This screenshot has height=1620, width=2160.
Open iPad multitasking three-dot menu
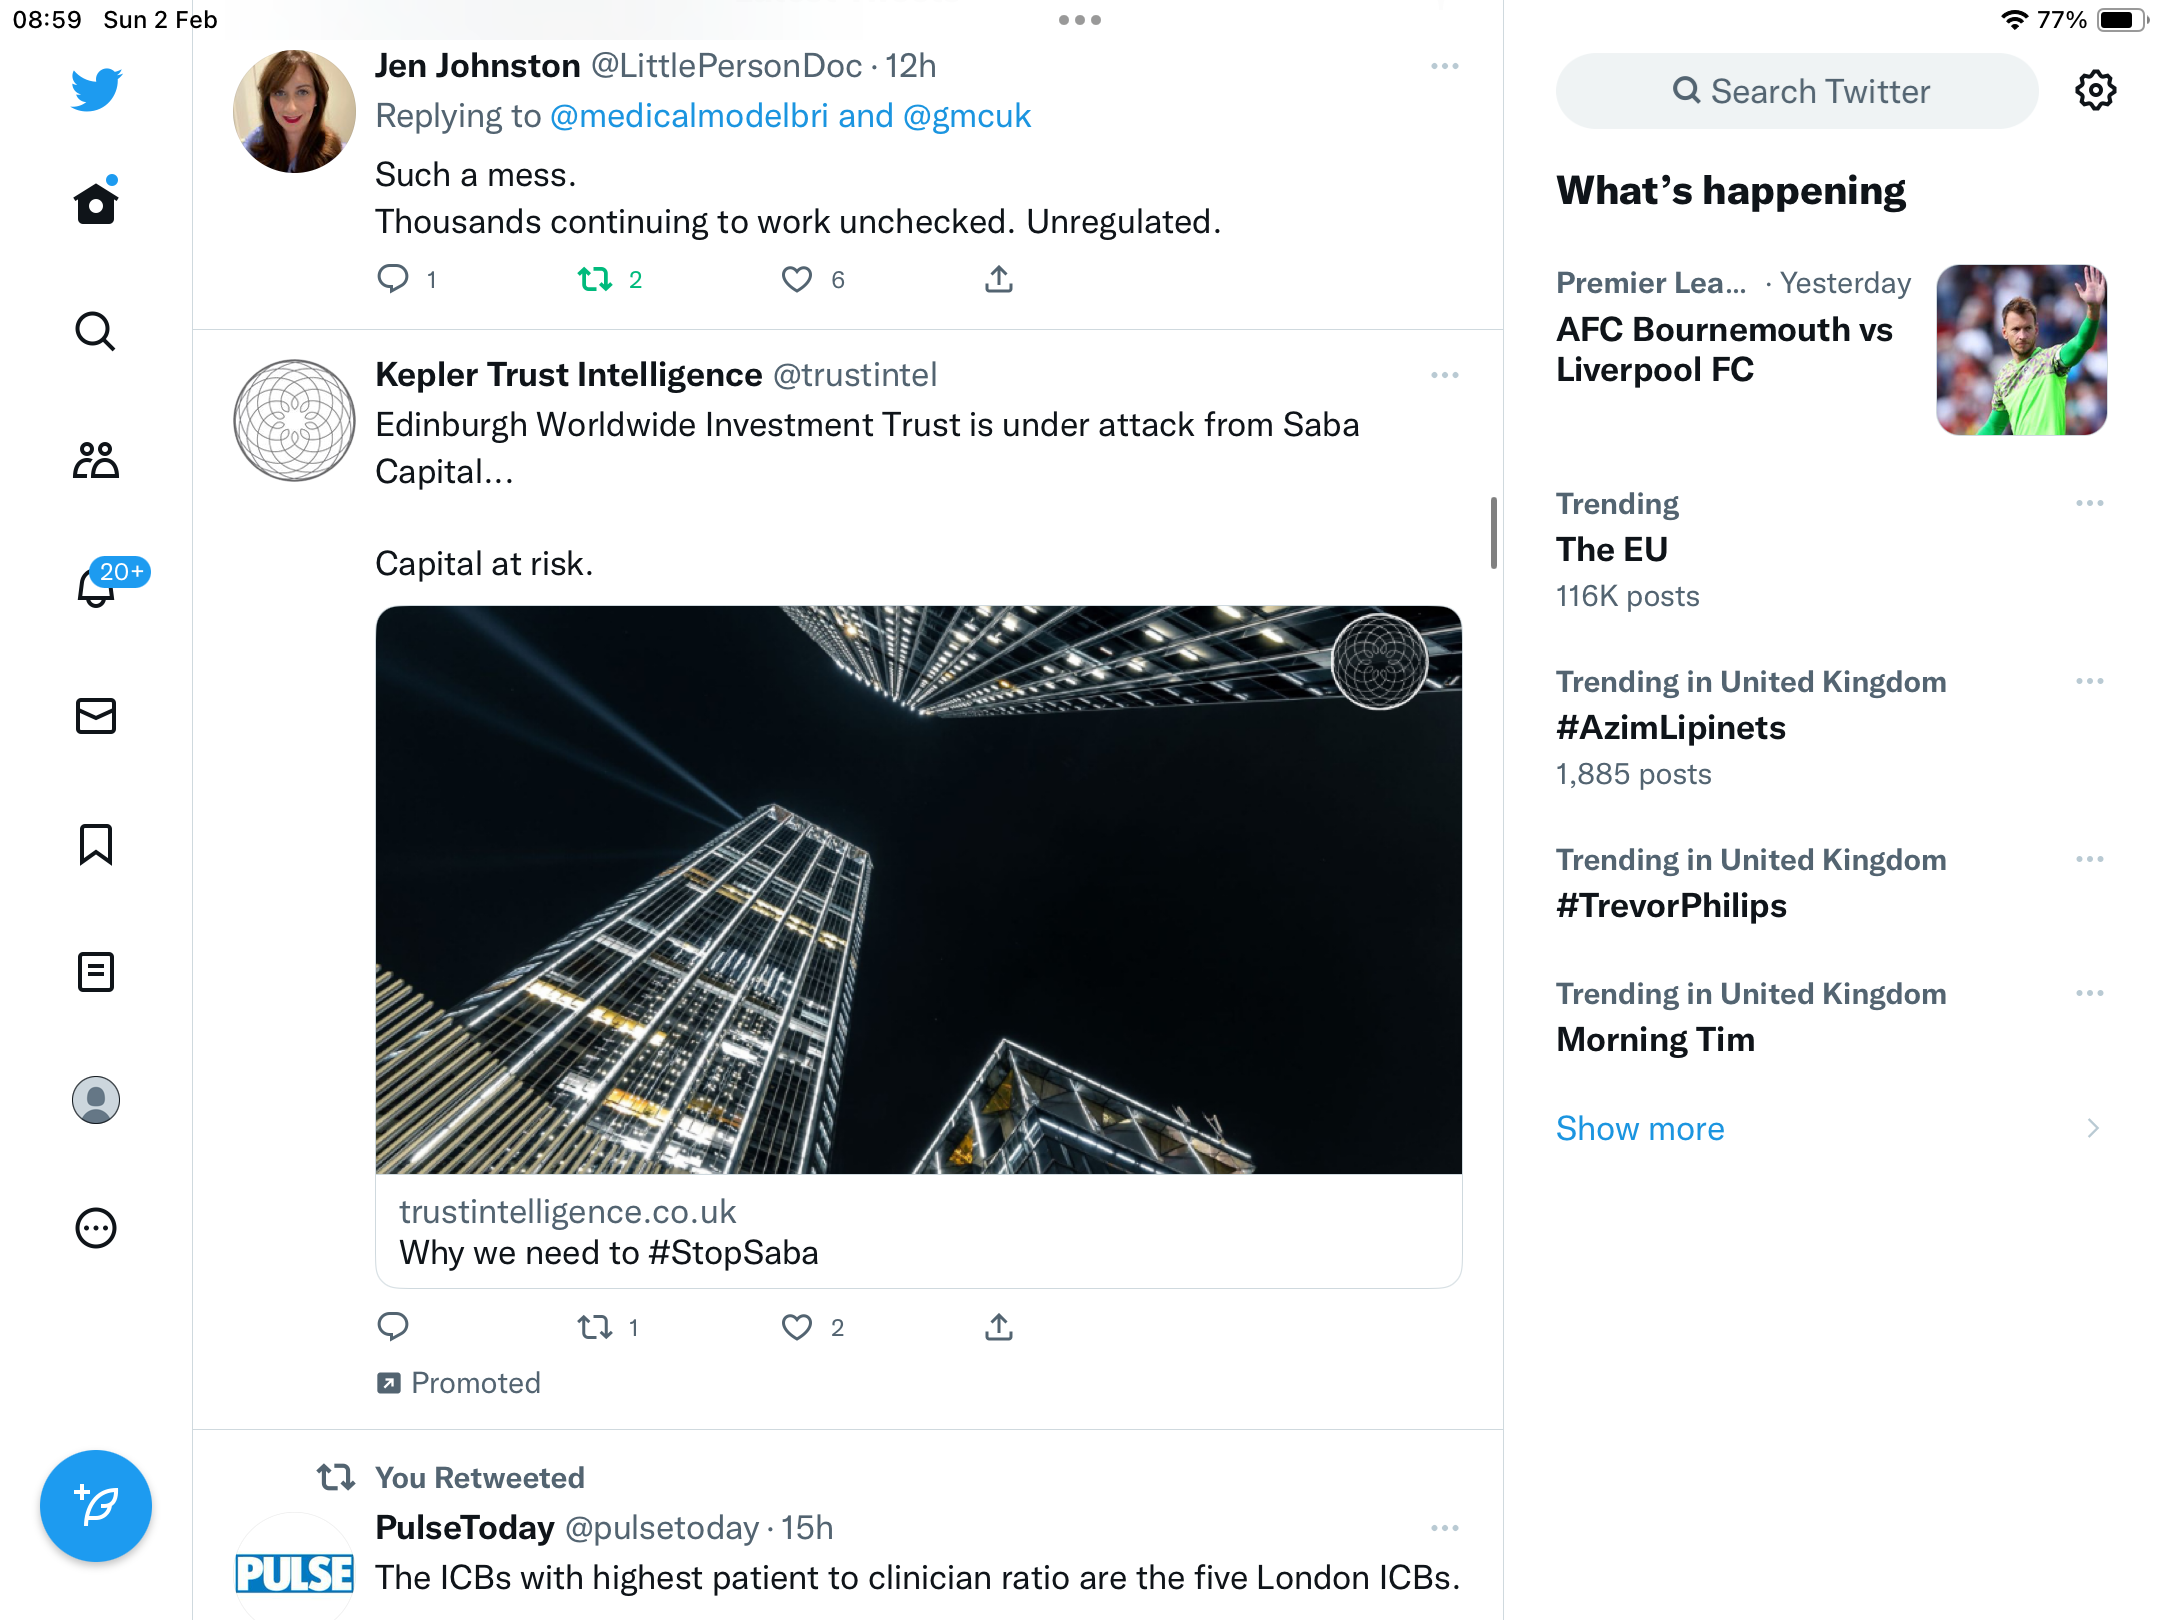[1080, 20]
